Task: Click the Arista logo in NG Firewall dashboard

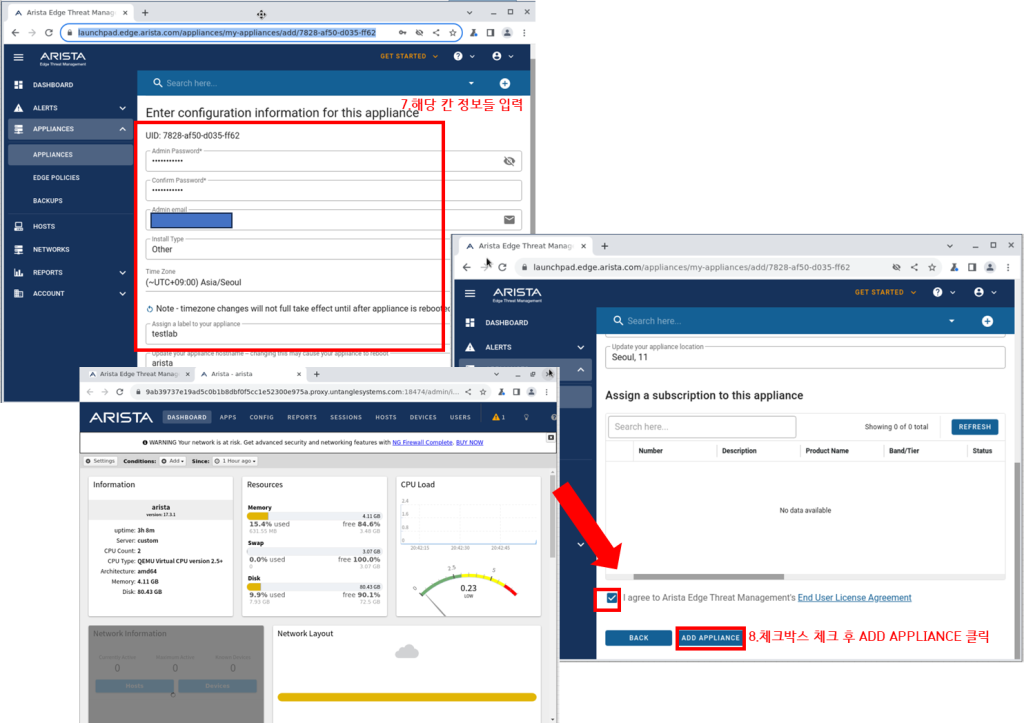Action: point(121,418)
